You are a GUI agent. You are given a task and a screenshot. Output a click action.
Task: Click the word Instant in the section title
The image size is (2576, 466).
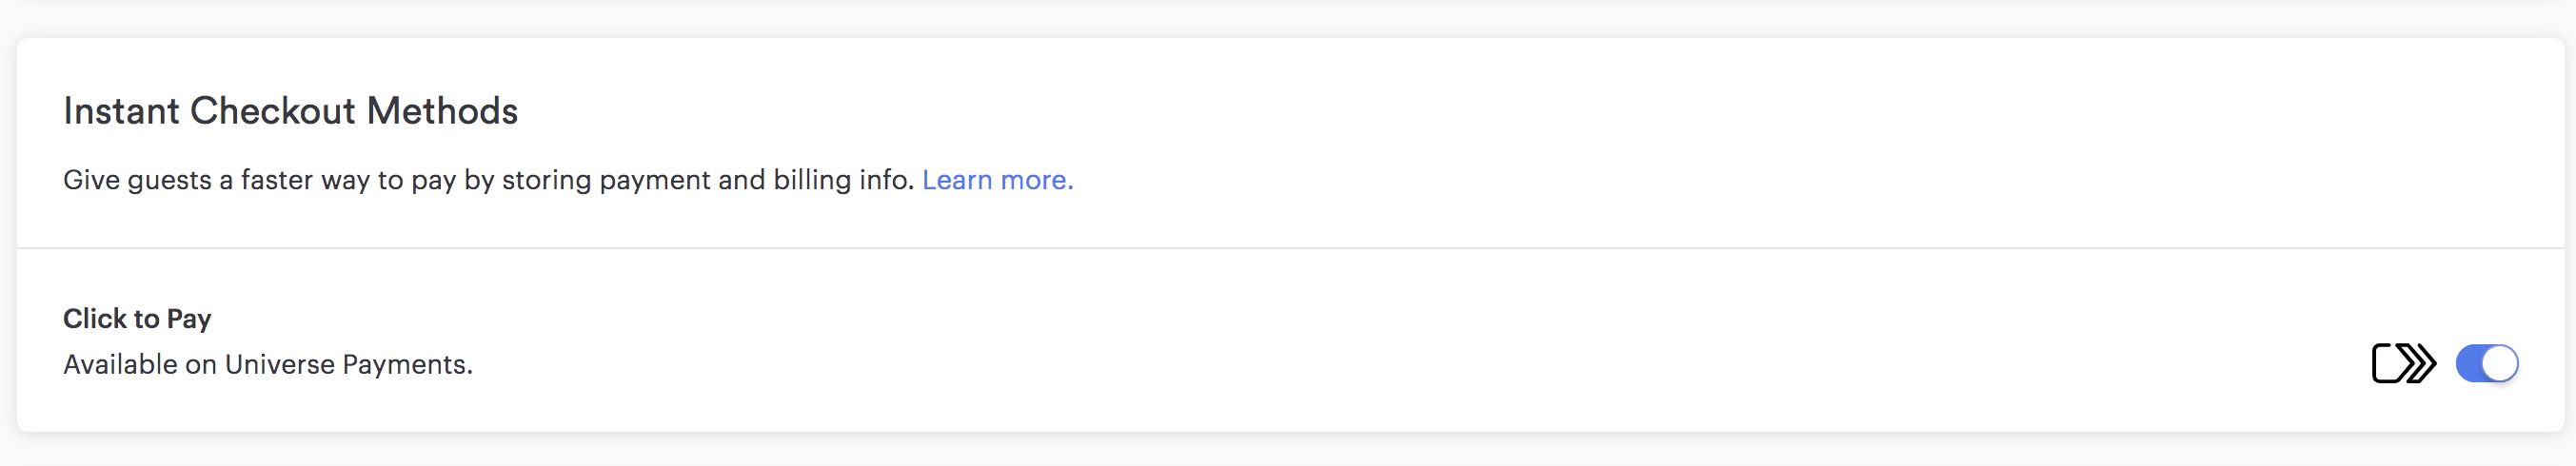tap(121, 111)
